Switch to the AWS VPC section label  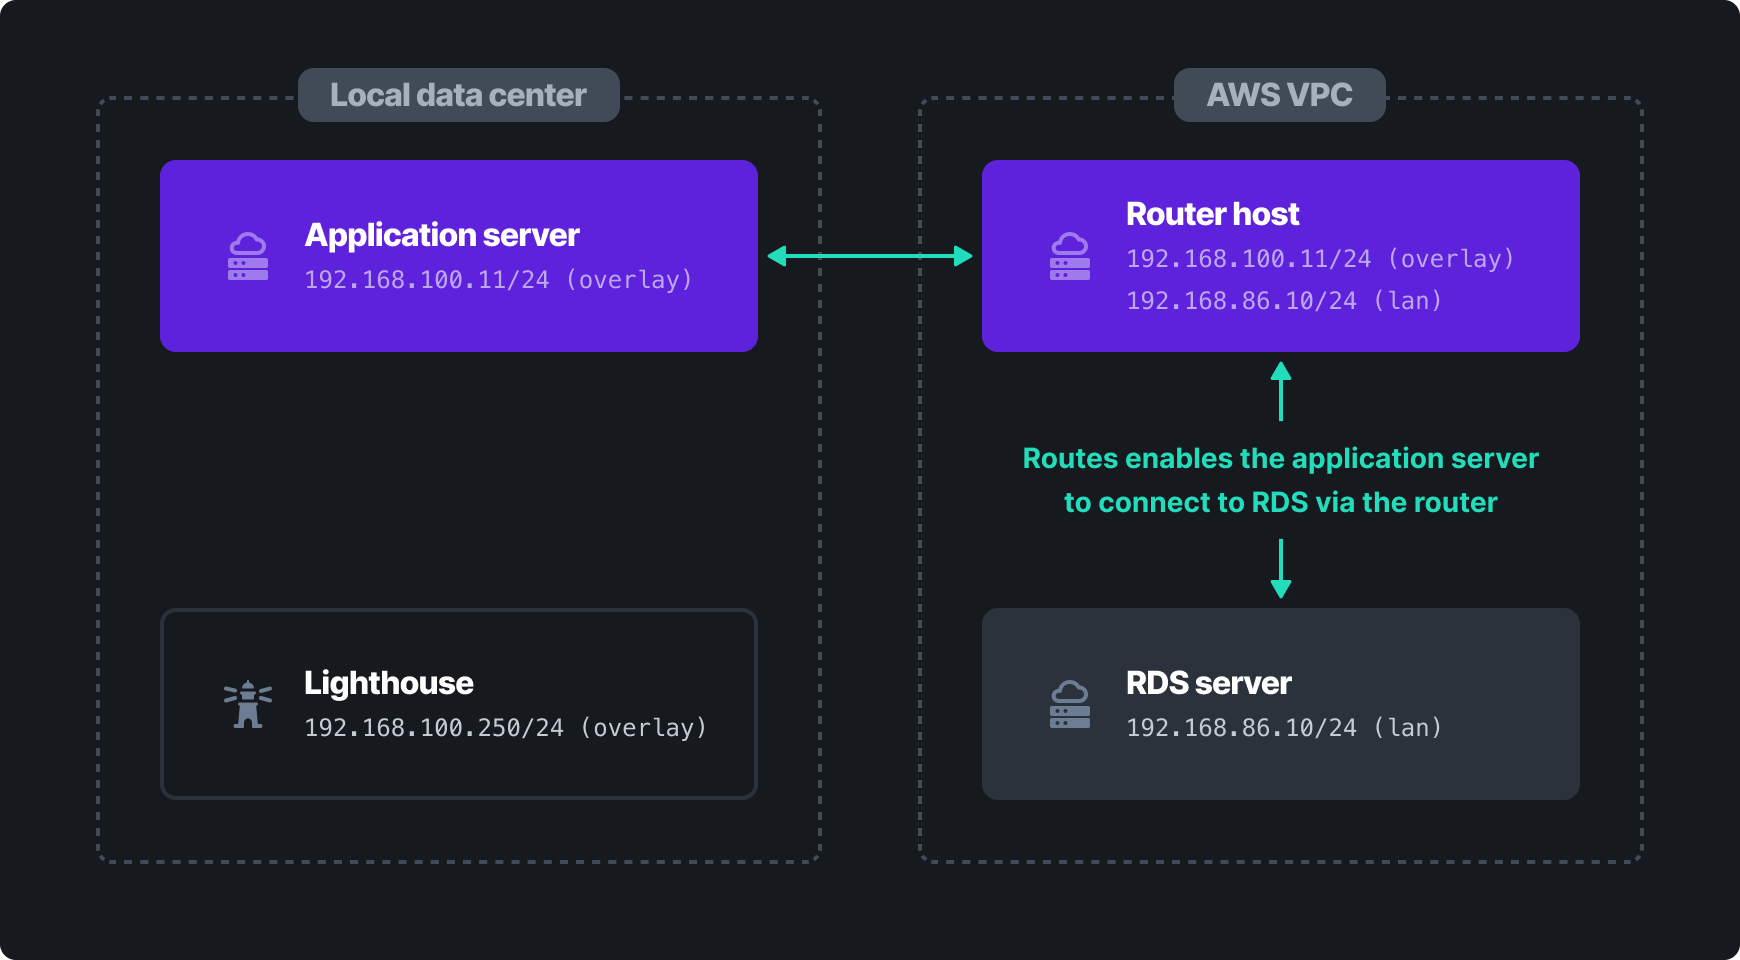[x=1280, y=95]
